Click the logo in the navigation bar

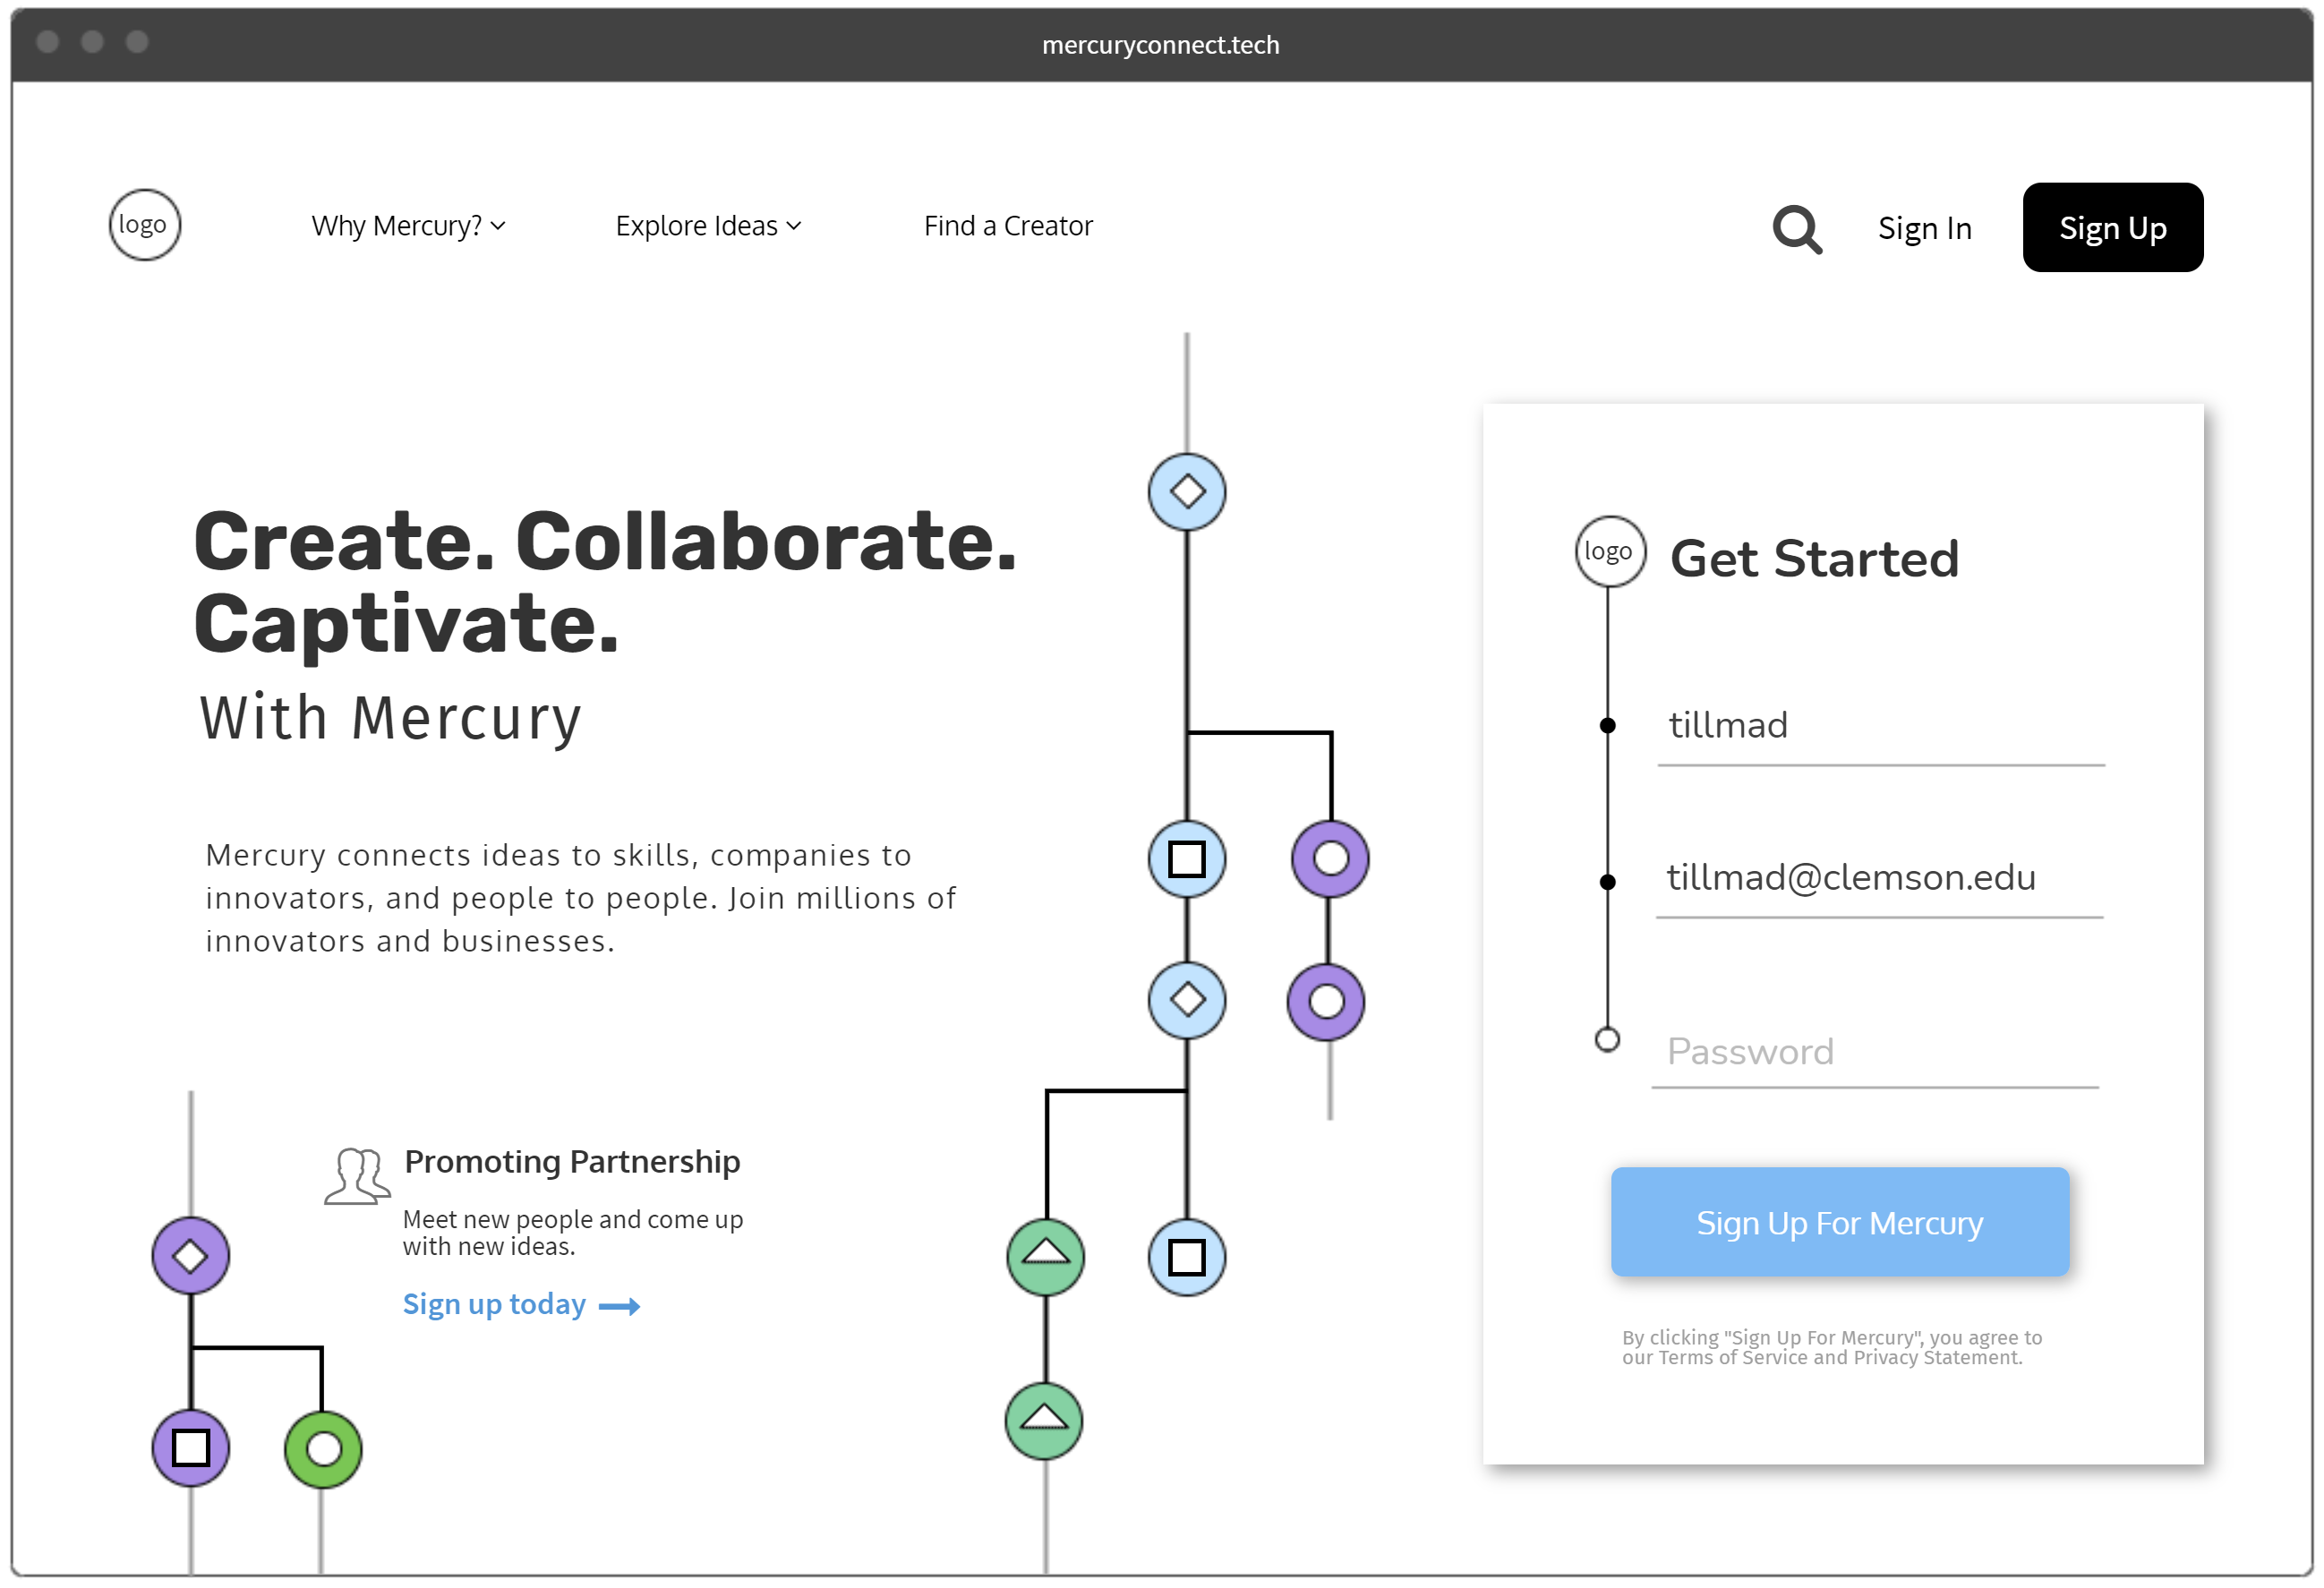tap(145, 225)
